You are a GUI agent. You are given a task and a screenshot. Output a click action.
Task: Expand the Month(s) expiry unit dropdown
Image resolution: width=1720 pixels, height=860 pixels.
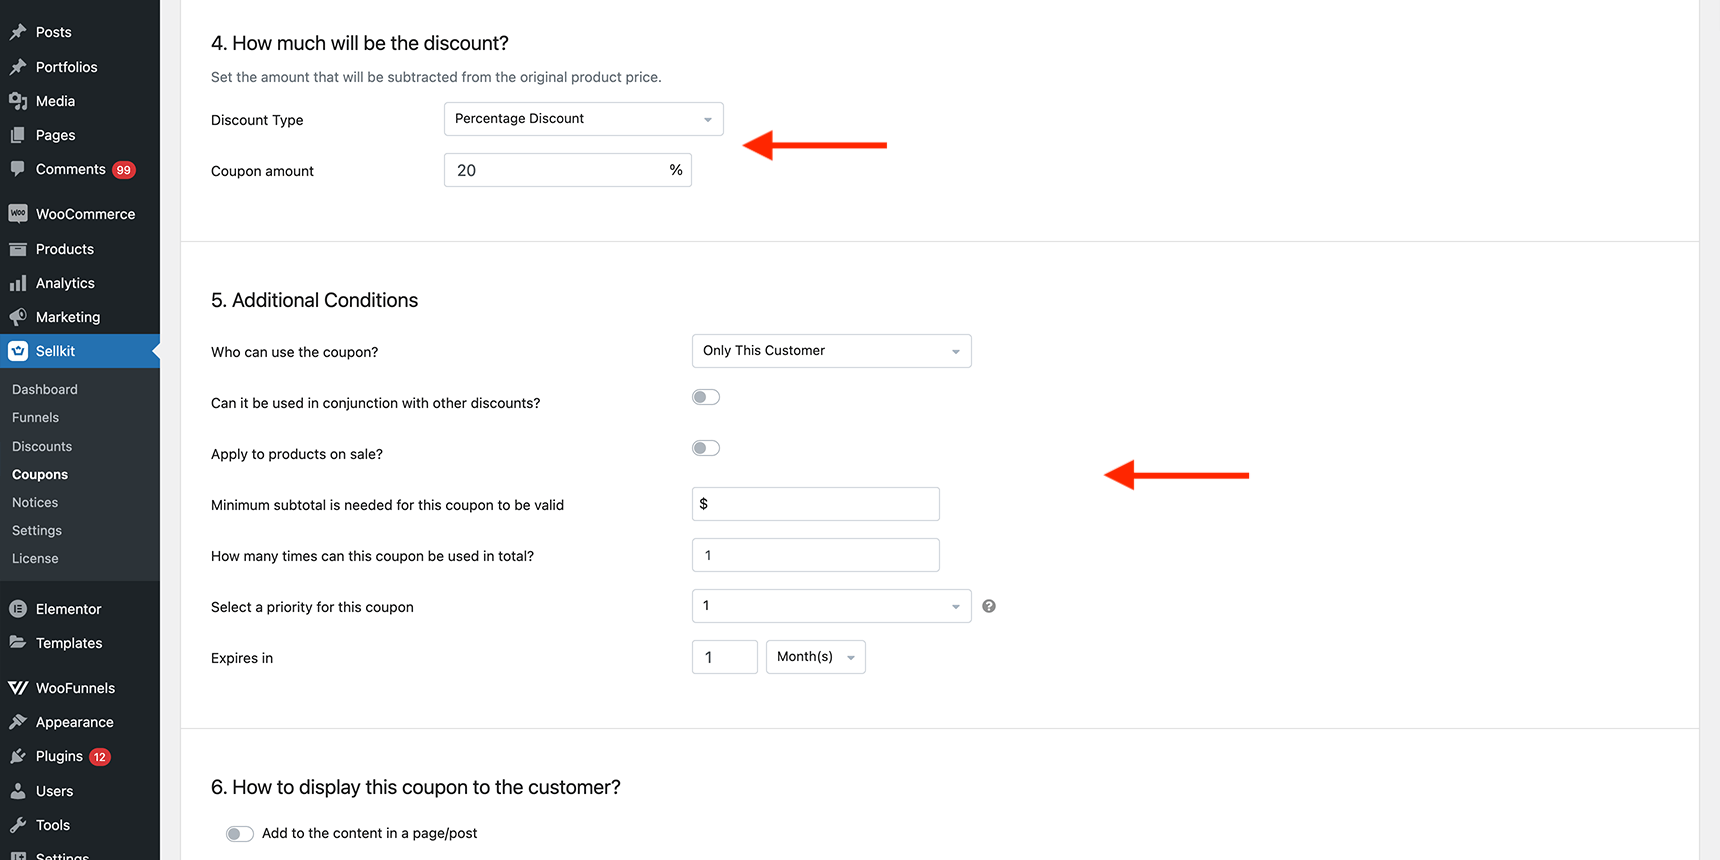pyautogui.click(x=816, y=657)
